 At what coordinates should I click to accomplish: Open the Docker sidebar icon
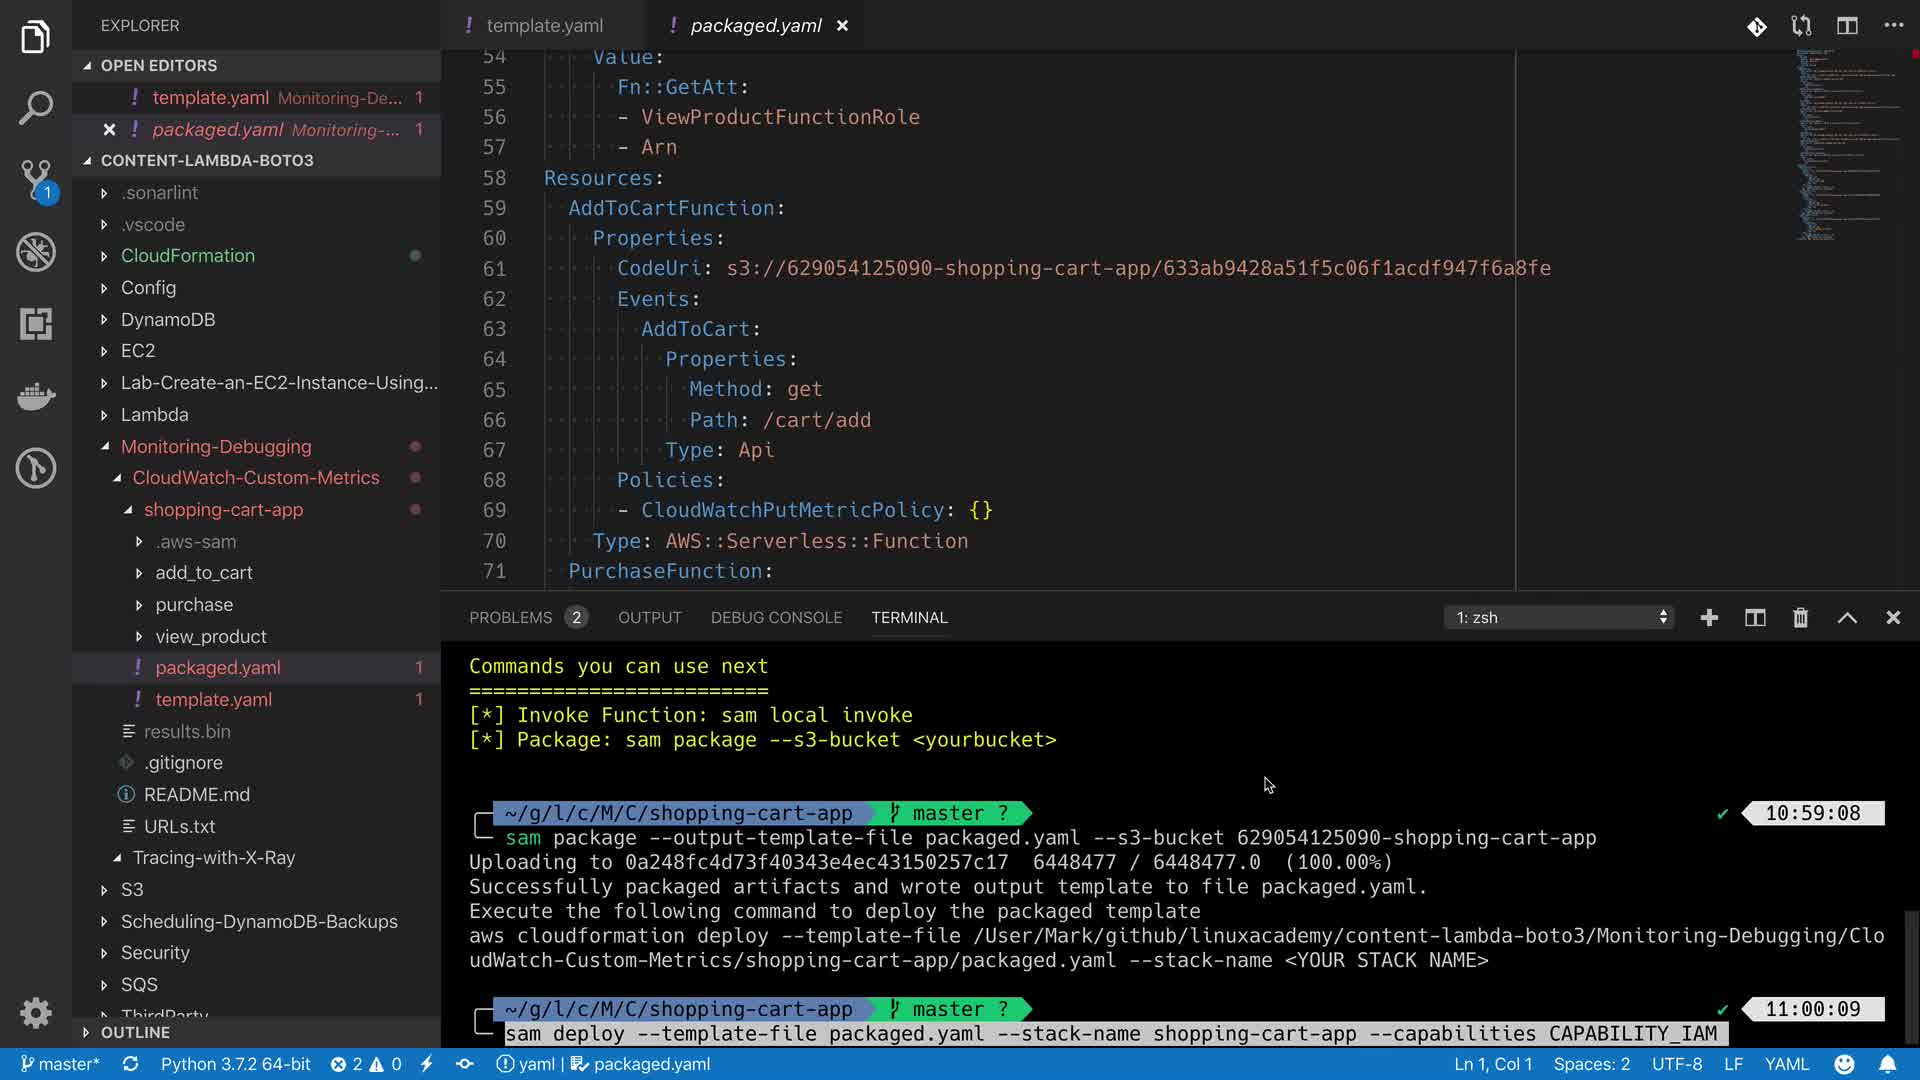[36, 396]
